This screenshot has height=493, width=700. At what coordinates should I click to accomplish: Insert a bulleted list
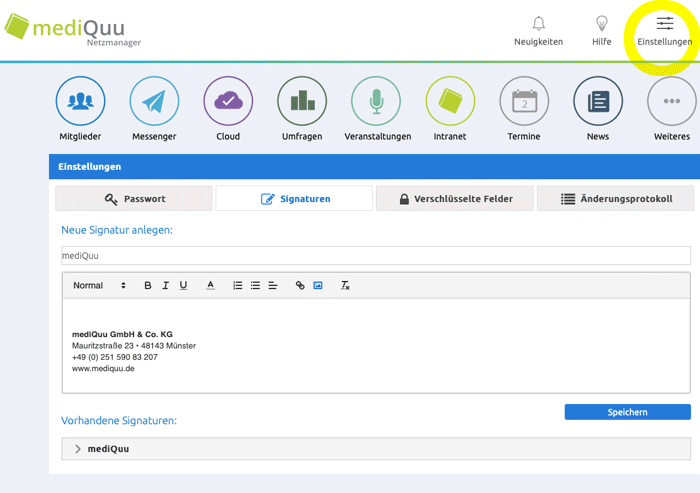255,285
